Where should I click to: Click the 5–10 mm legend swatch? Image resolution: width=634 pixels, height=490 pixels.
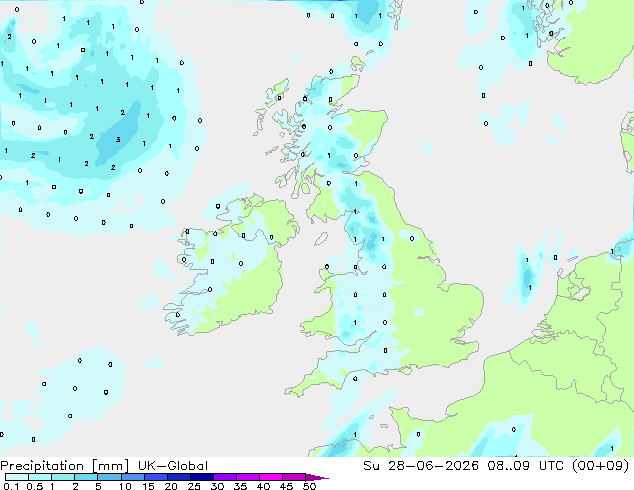pos(109,477)
